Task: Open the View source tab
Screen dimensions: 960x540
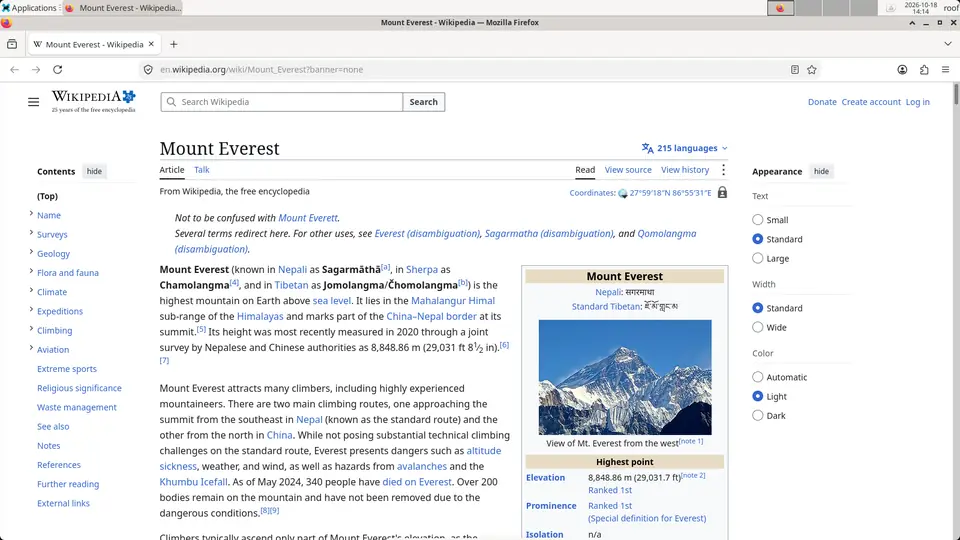Action: click(x=628, y=170)
